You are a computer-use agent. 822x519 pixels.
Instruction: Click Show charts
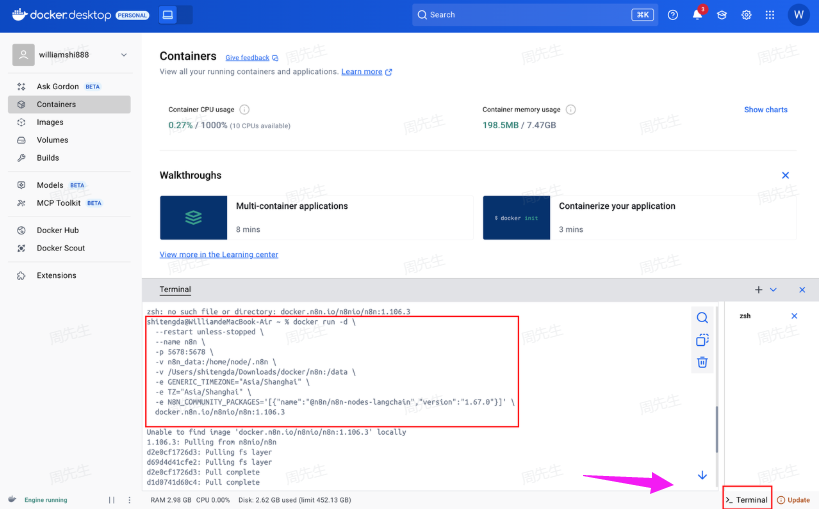765,110
